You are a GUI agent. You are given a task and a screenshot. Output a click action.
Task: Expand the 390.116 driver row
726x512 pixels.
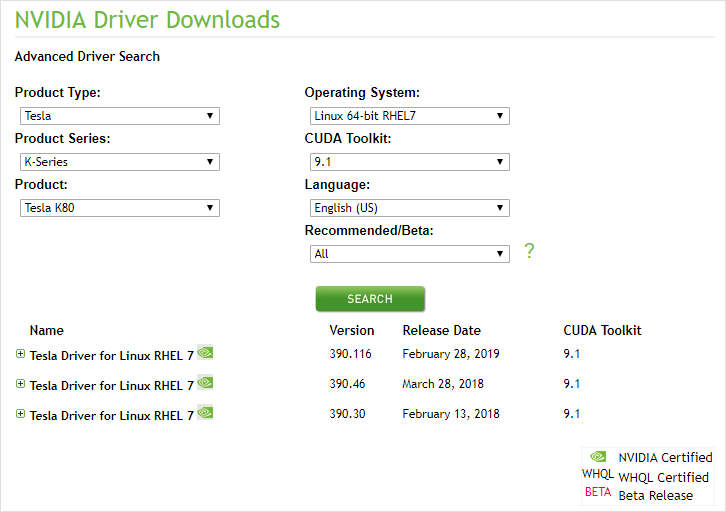click(20, 354)
